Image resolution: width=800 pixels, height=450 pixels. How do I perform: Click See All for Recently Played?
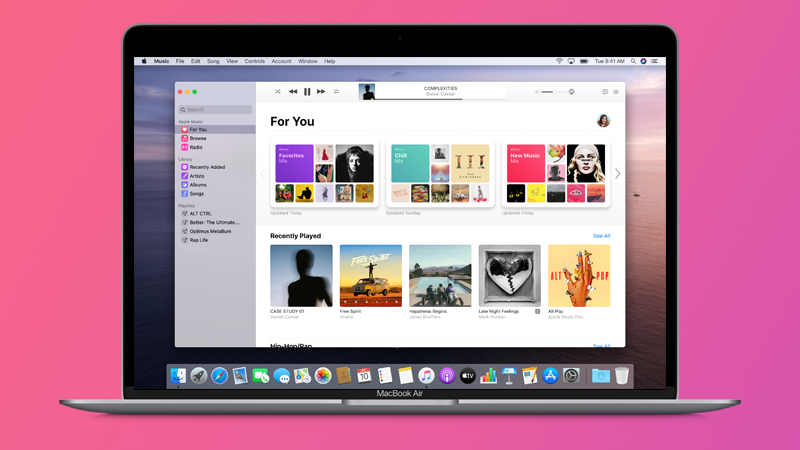coord(602,236)
